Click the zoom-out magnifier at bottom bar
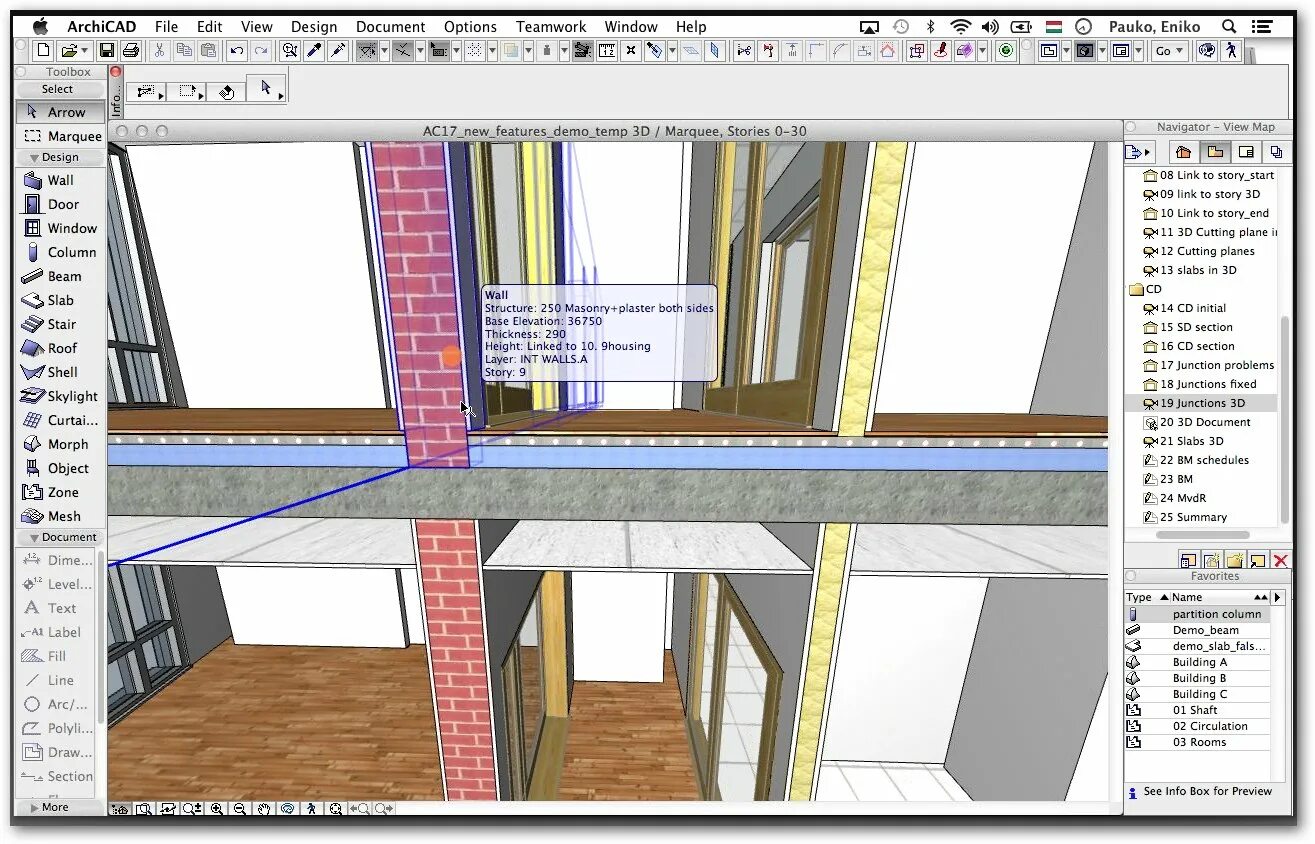The width and height of the screenshot is (1315, 844). [x=240, y=808]
